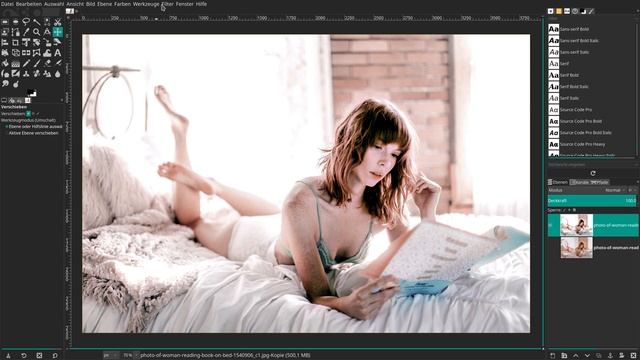
Task: Reset tool options to defaults
Action: (x=55, y=356)
